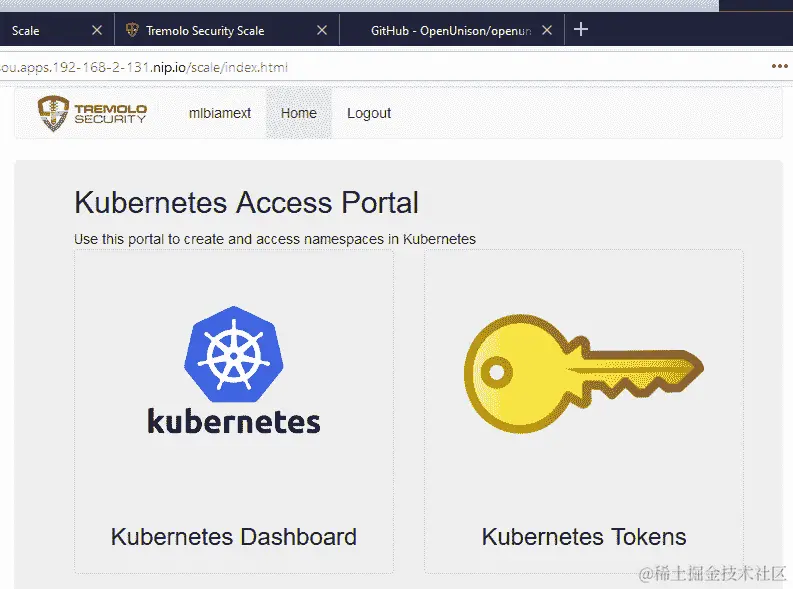Open the Kubernetes Dashboard link
The width and height of the screenshot is (793, 589).
[234, 537]
